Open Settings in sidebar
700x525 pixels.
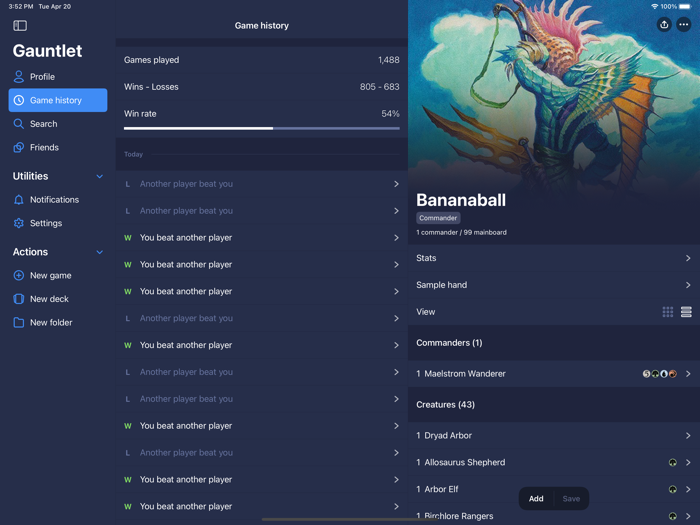pyautogui.click(x=58, y=223)
